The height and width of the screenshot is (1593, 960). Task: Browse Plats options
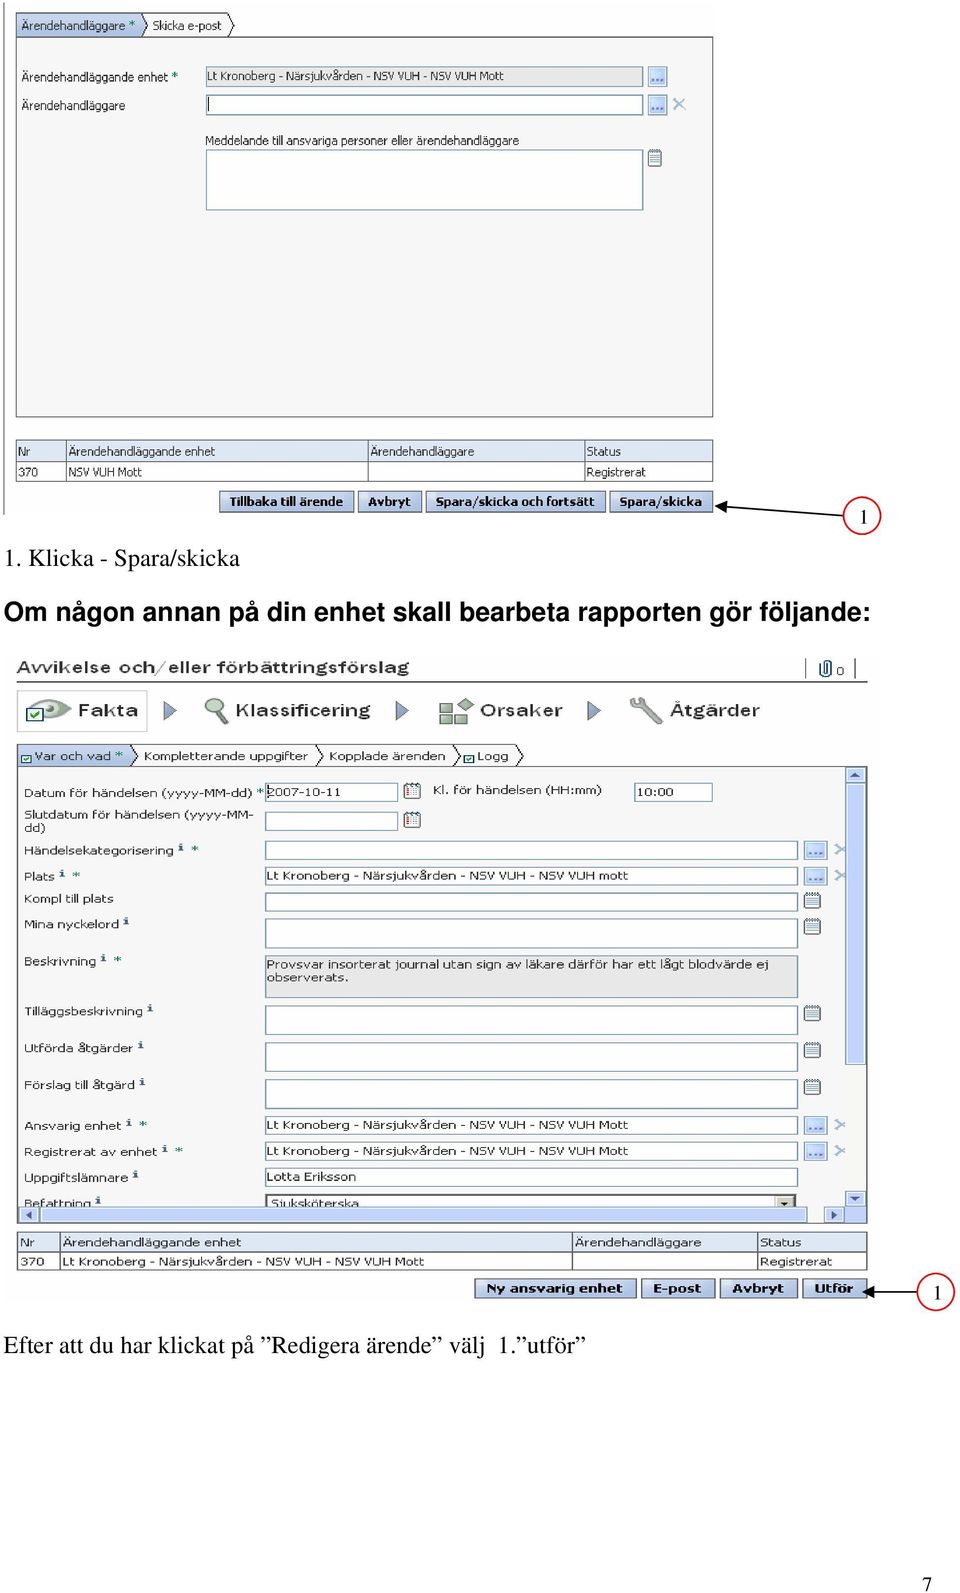tap(815, 876)
